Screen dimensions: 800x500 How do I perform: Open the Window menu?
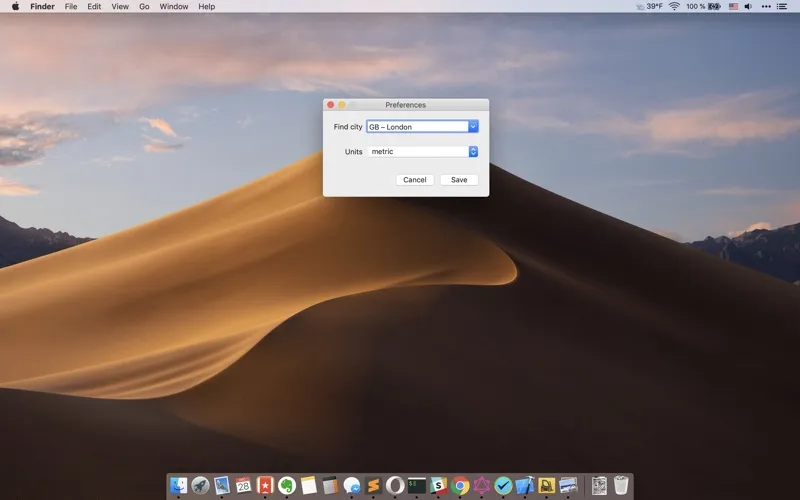tap(173, 6)
